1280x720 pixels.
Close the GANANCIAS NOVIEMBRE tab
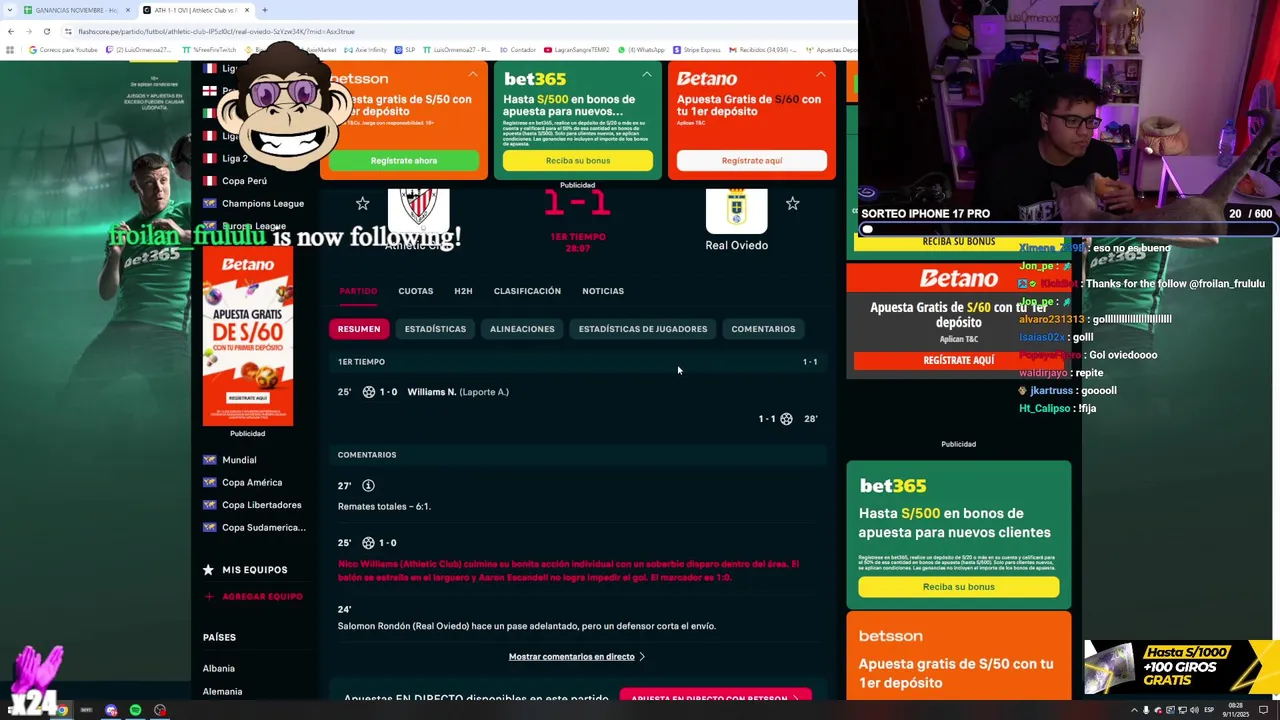pos(127,10)
